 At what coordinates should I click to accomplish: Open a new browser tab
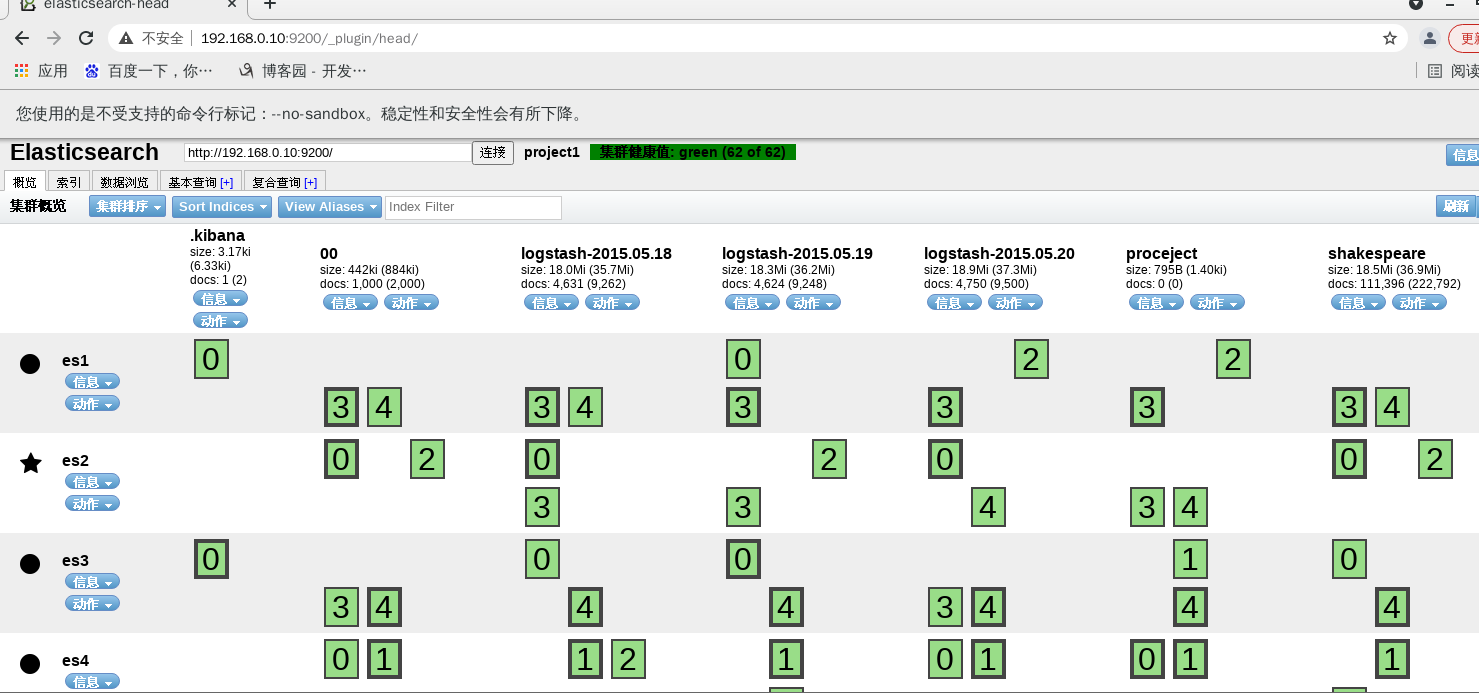click(269, 5)
